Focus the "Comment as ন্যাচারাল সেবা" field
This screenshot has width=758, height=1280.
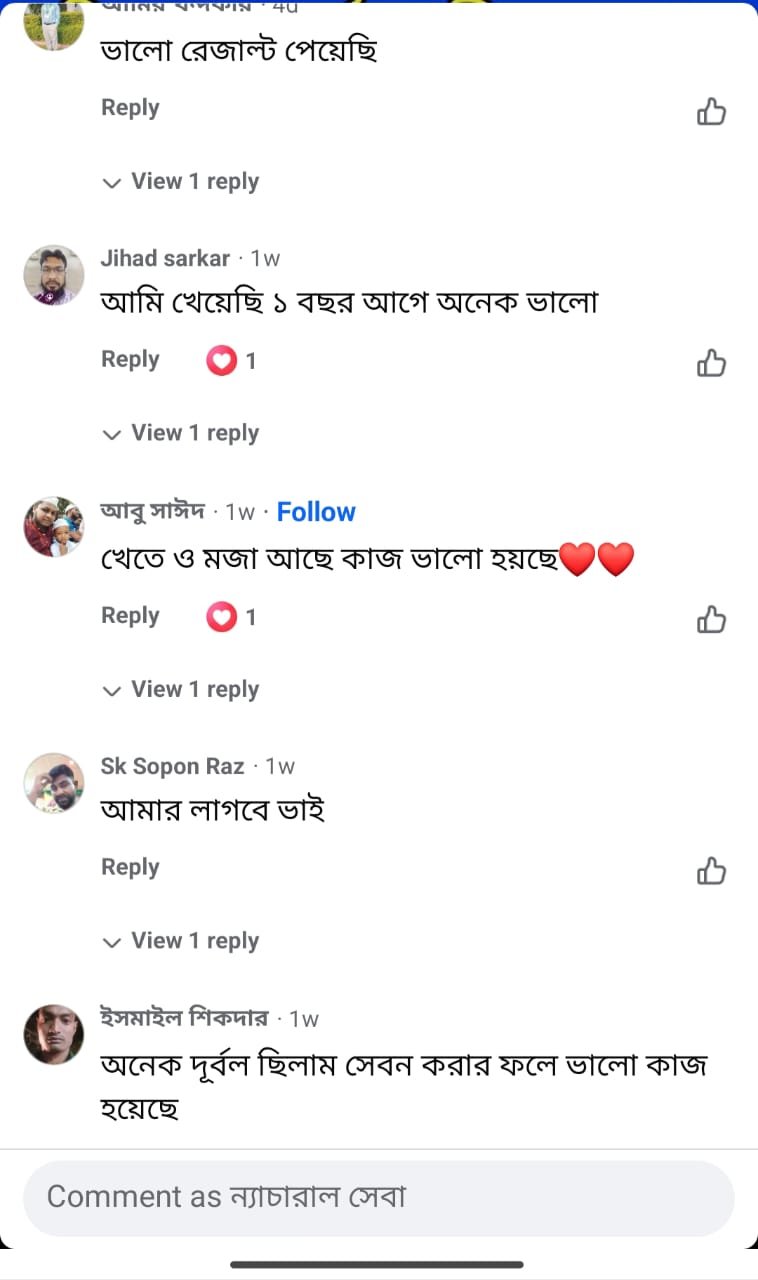(378, 1197)
